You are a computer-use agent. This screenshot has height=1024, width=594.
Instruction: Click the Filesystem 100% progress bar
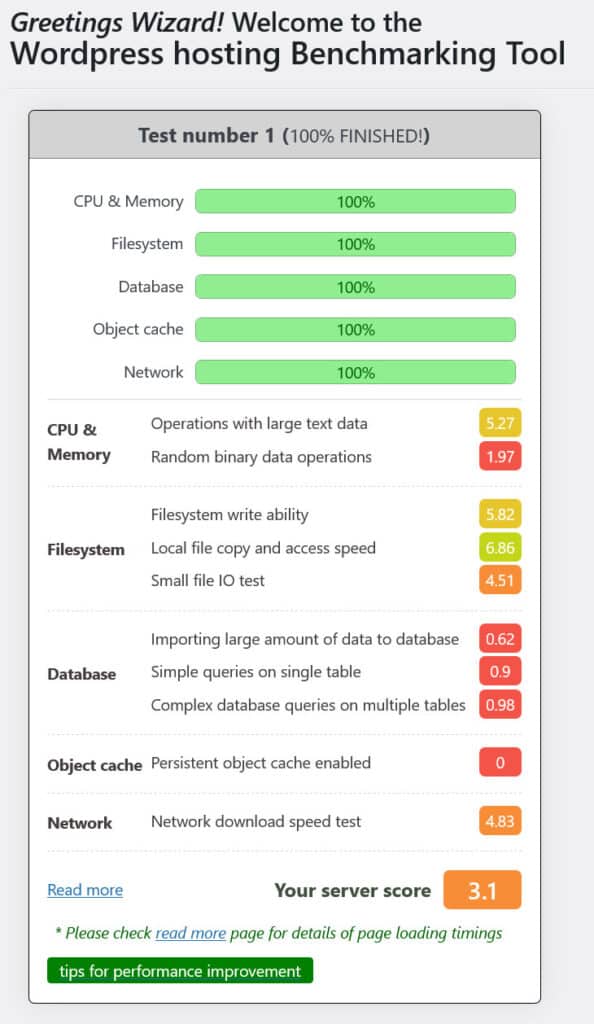tap(357, 244)
